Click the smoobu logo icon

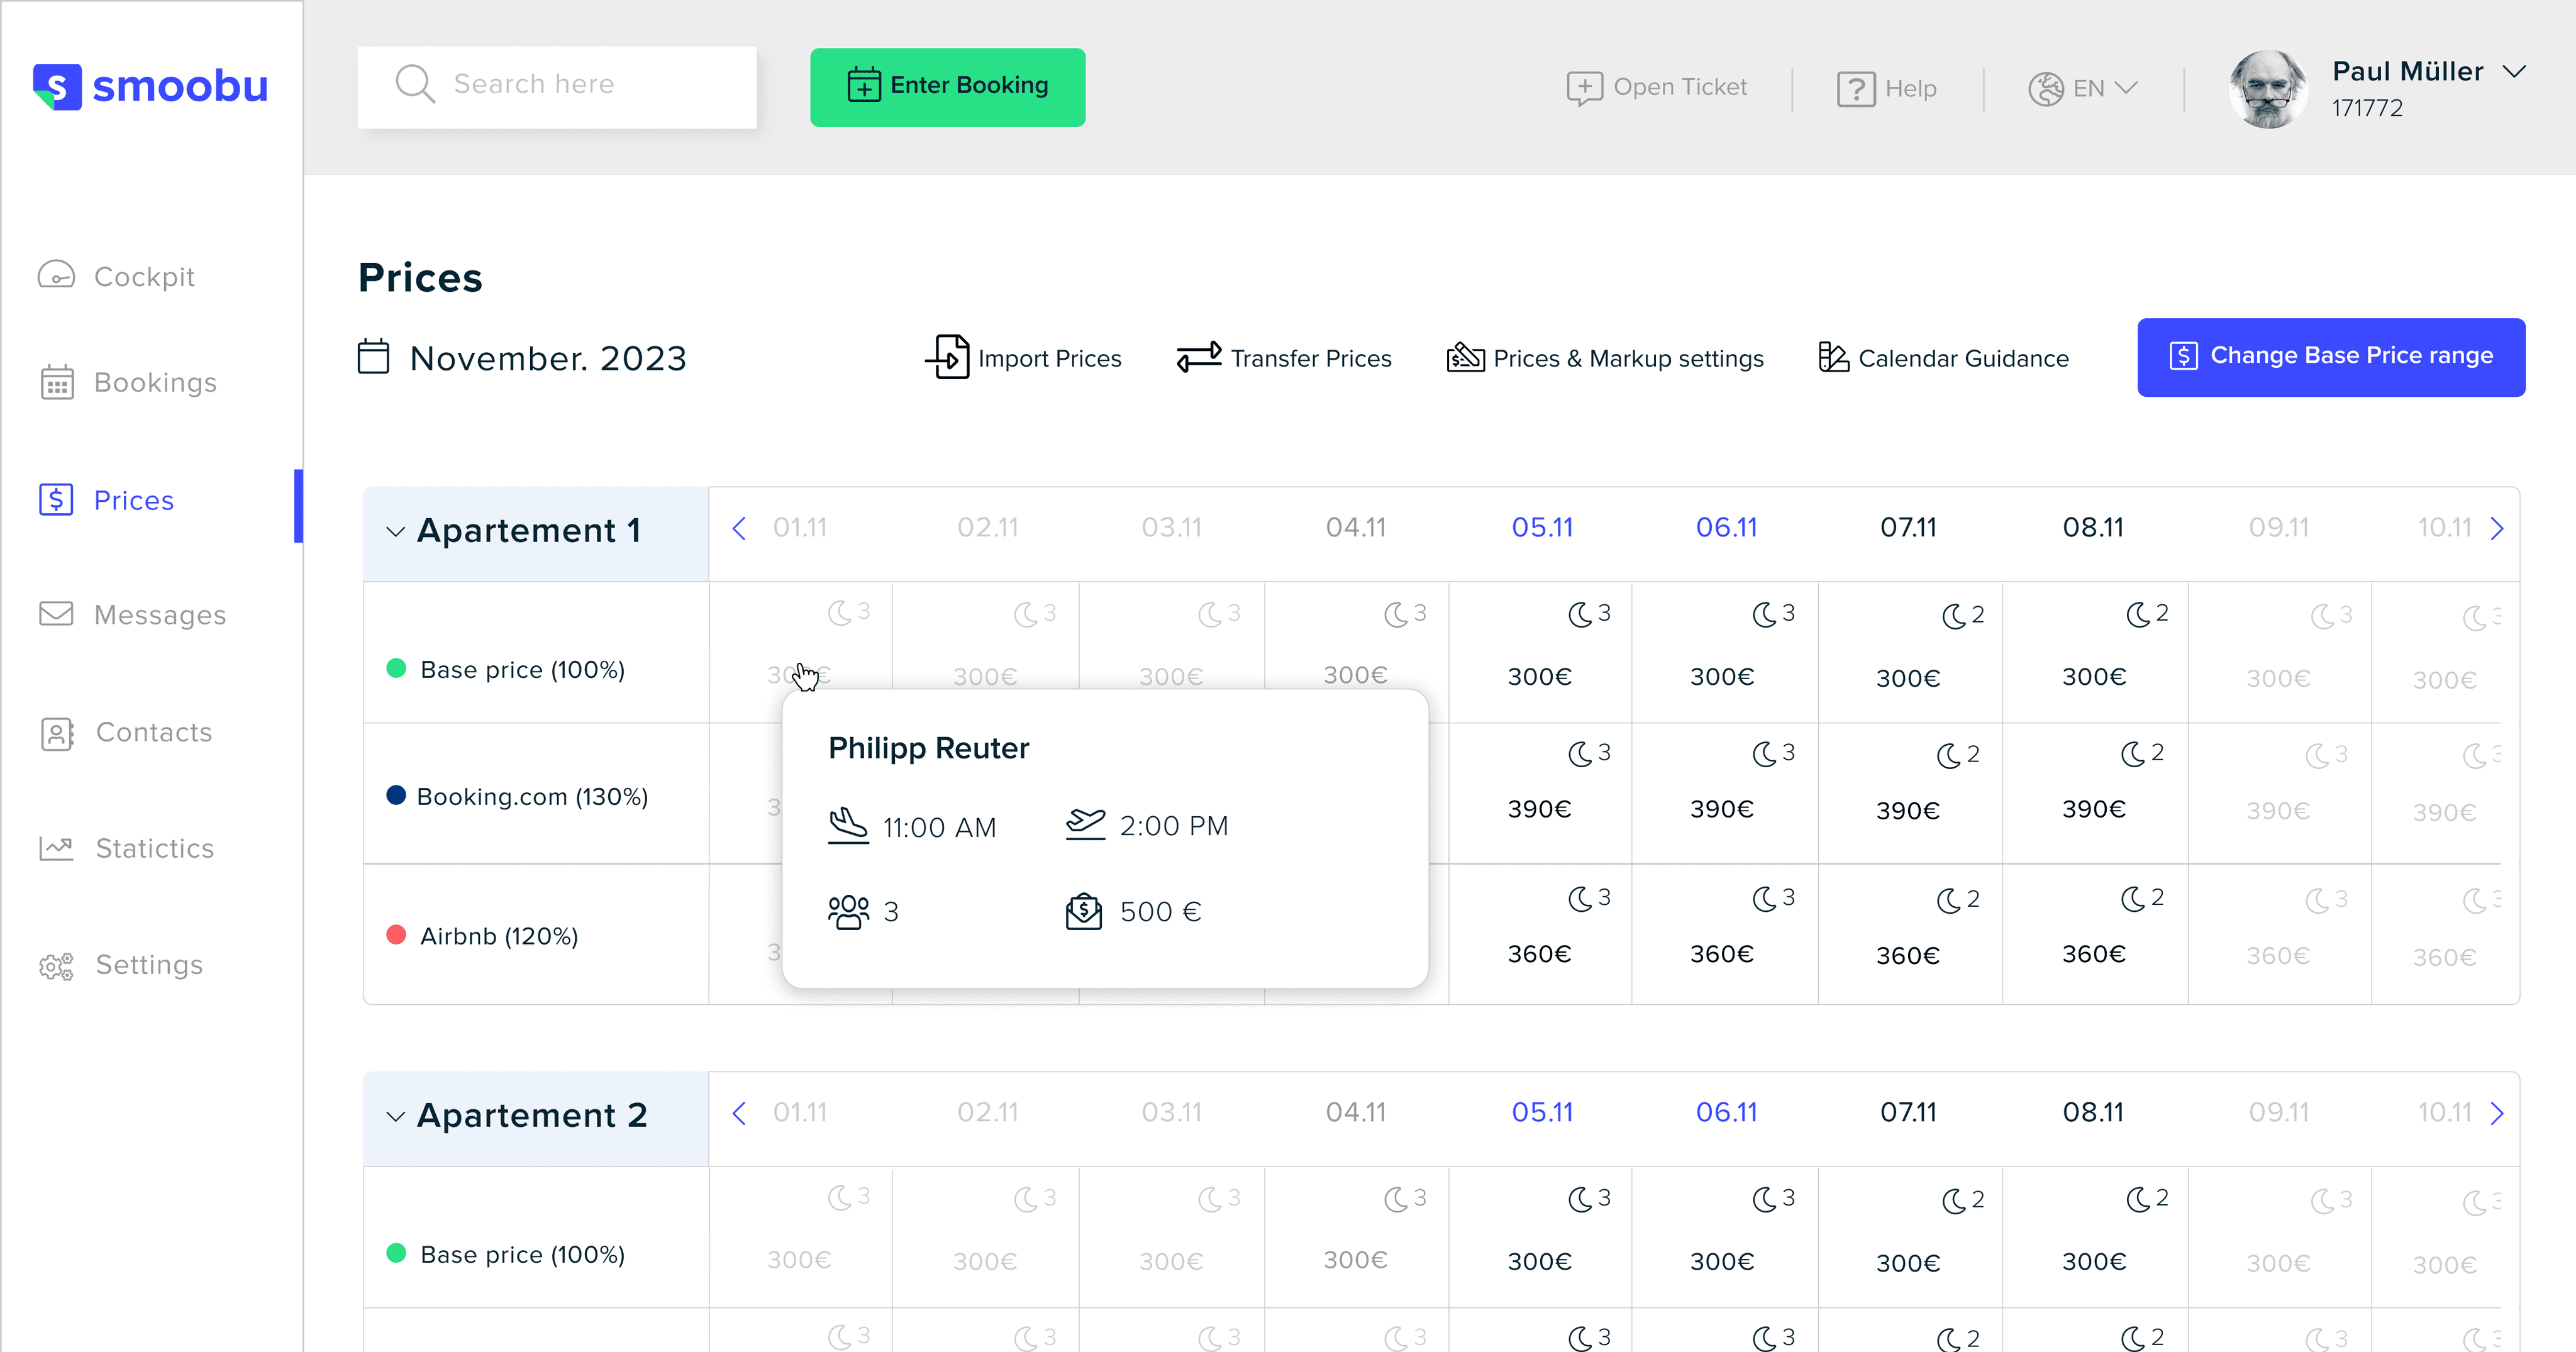point(57,87)
